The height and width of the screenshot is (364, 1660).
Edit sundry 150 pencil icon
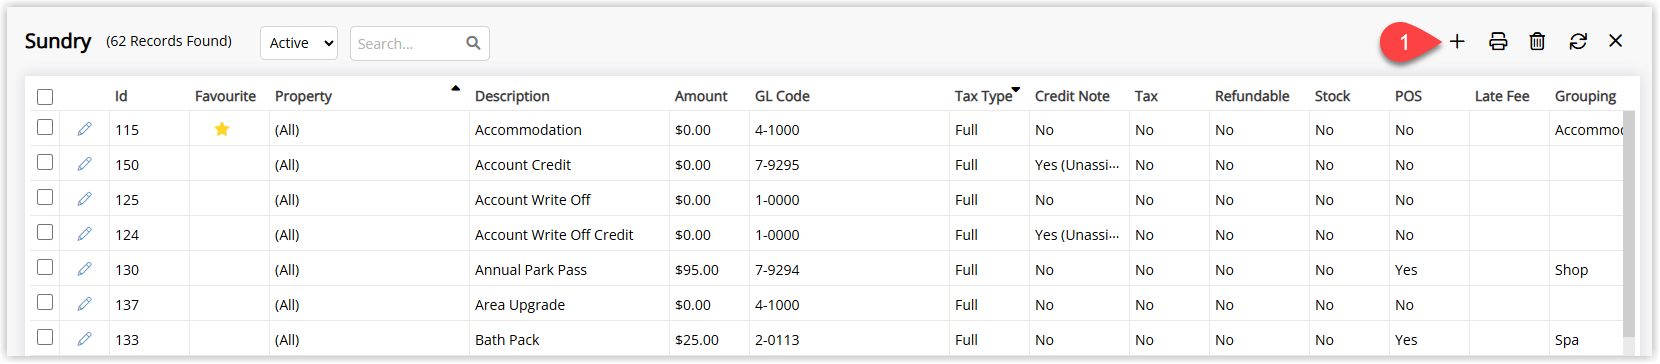pyautogui.click(x=84, y=164)
